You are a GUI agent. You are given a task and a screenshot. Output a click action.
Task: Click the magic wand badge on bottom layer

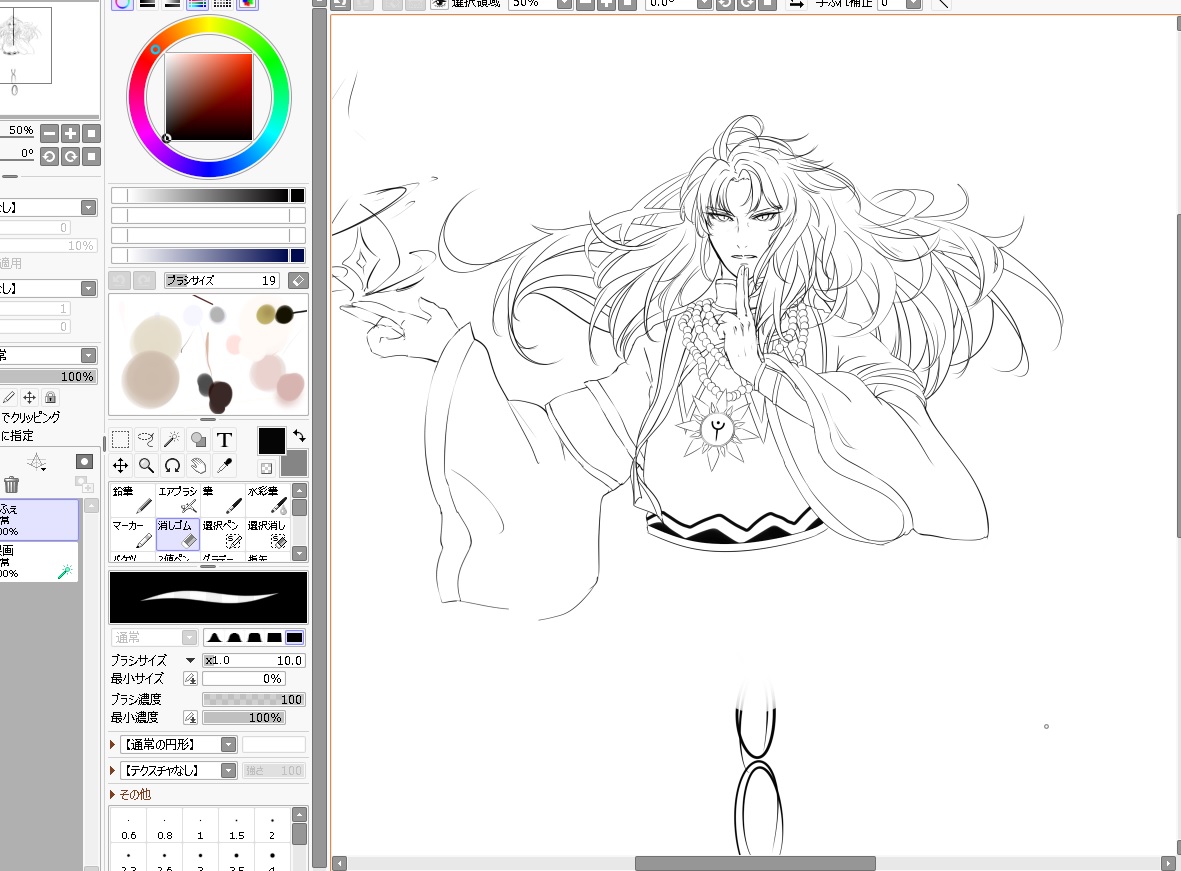coord(66,572)
